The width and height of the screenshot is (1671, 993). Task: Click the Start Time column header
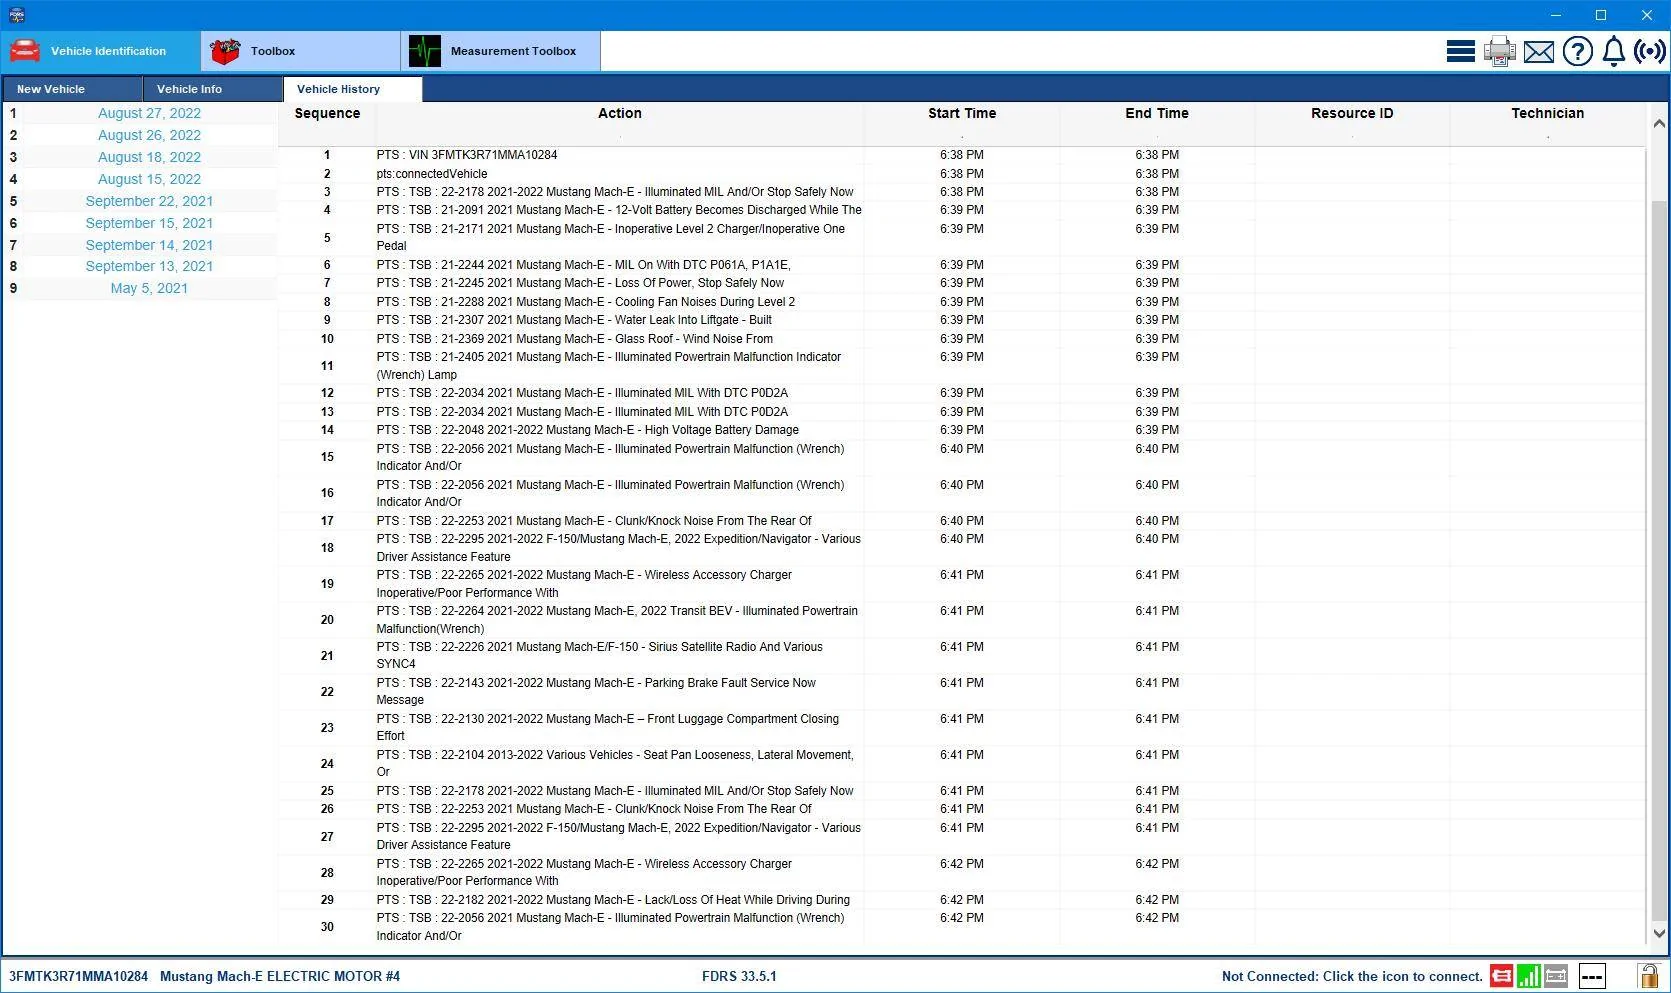click(x=962, y=113)
